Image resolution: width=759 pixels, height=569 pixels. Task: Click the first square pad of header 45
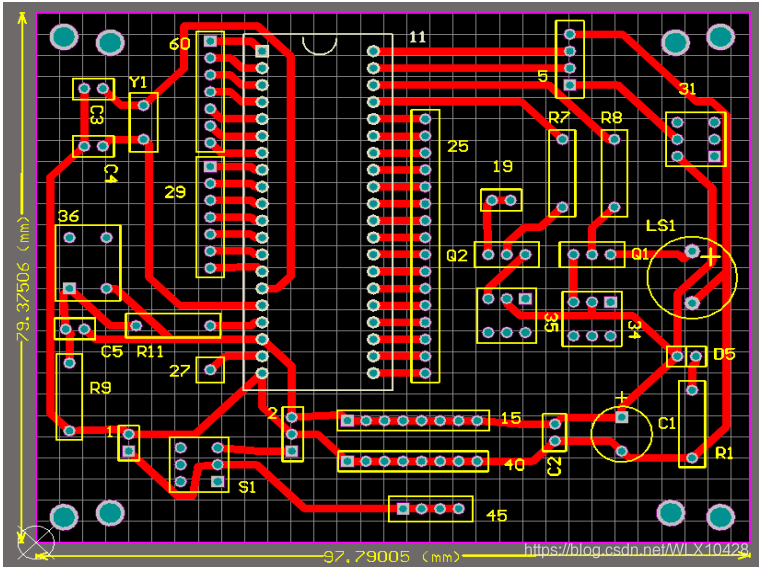(x=403, y=508)
